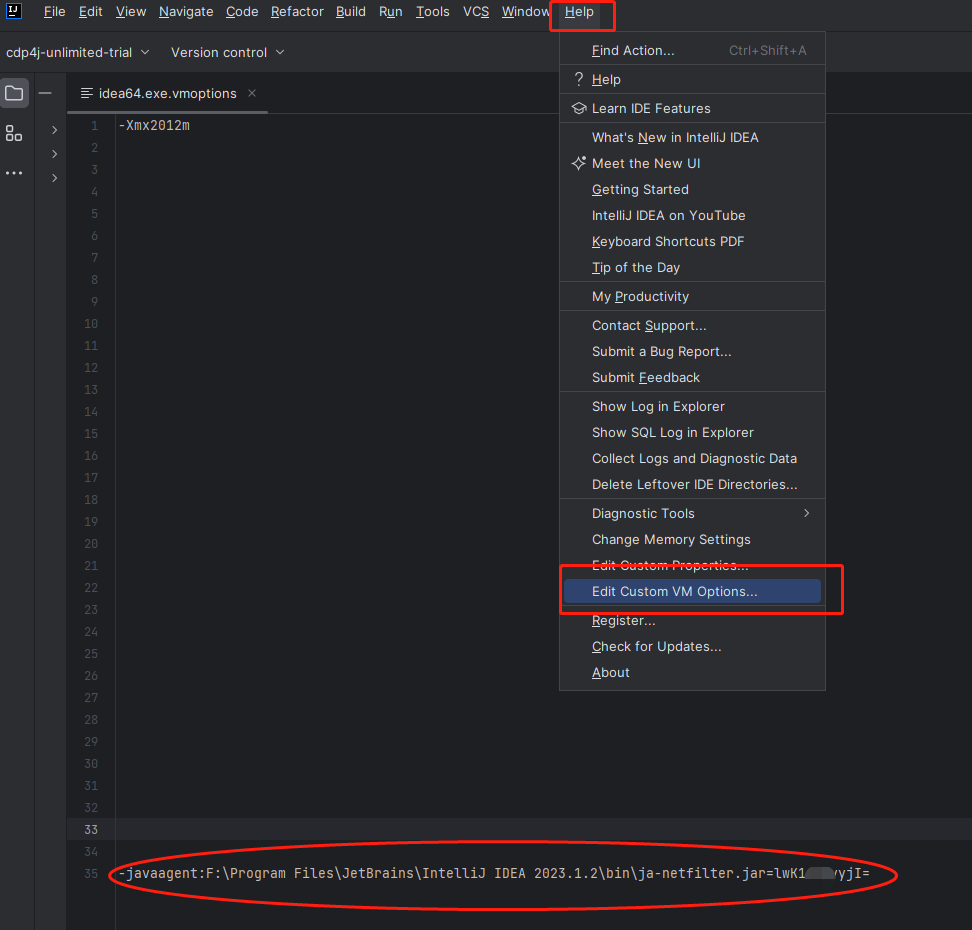The image size is (972, 930).
Task: Open My Productivity
Action: coord(692,297)
